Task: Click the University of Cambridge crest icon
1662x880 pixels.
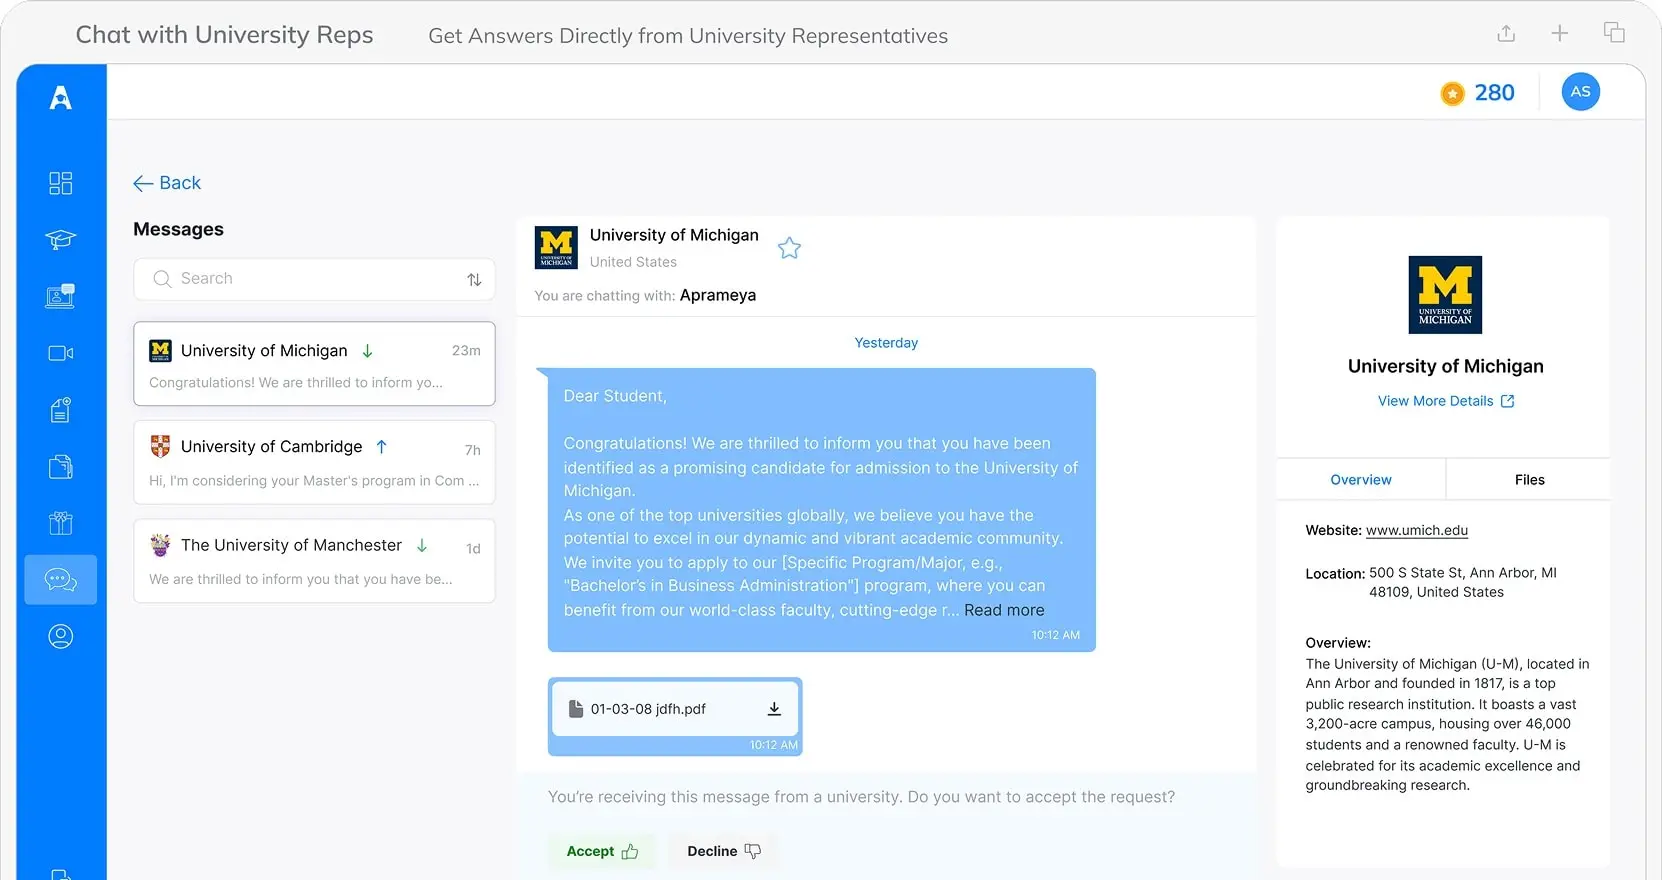Action: pyautogui.click(x=160, y=446)
